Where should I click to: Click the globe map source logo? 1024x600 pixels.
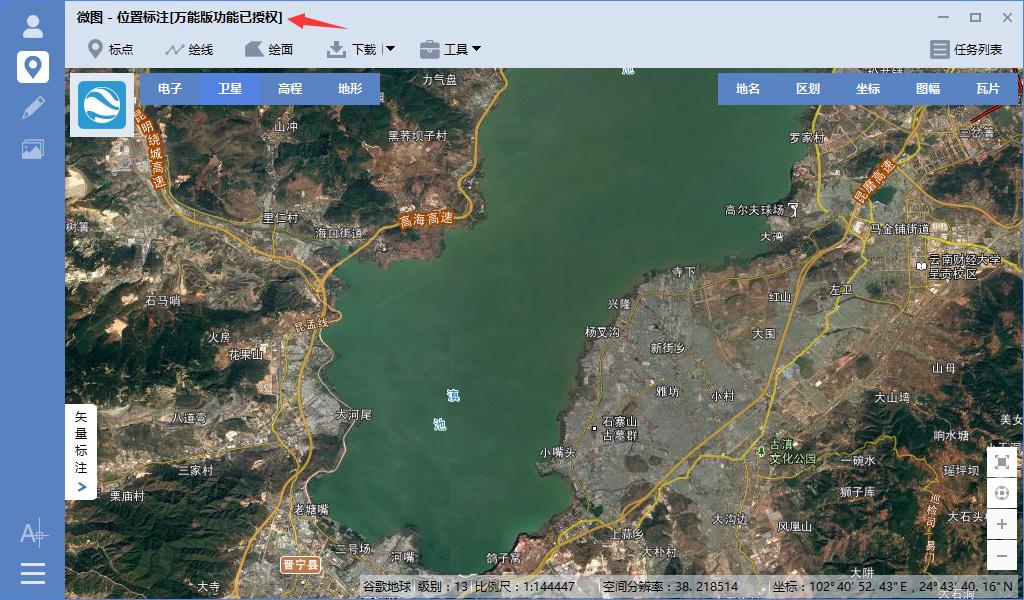(x=102, y=105)
